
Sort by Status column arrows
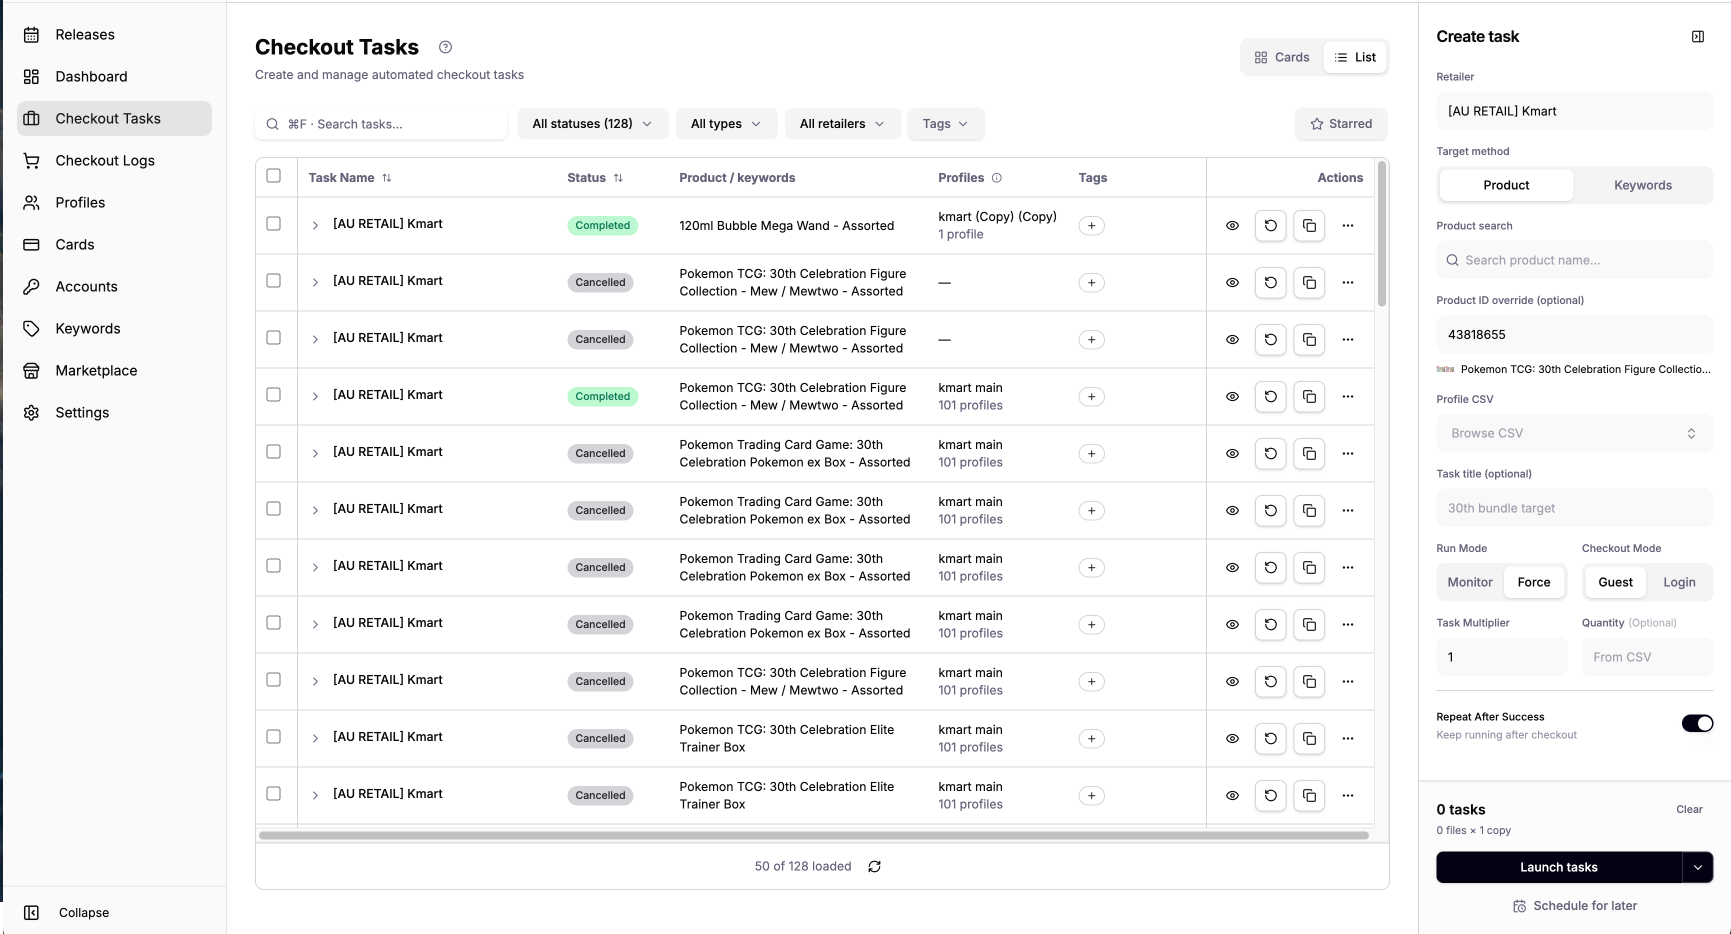pyautogui.click(x=618, y=178)
